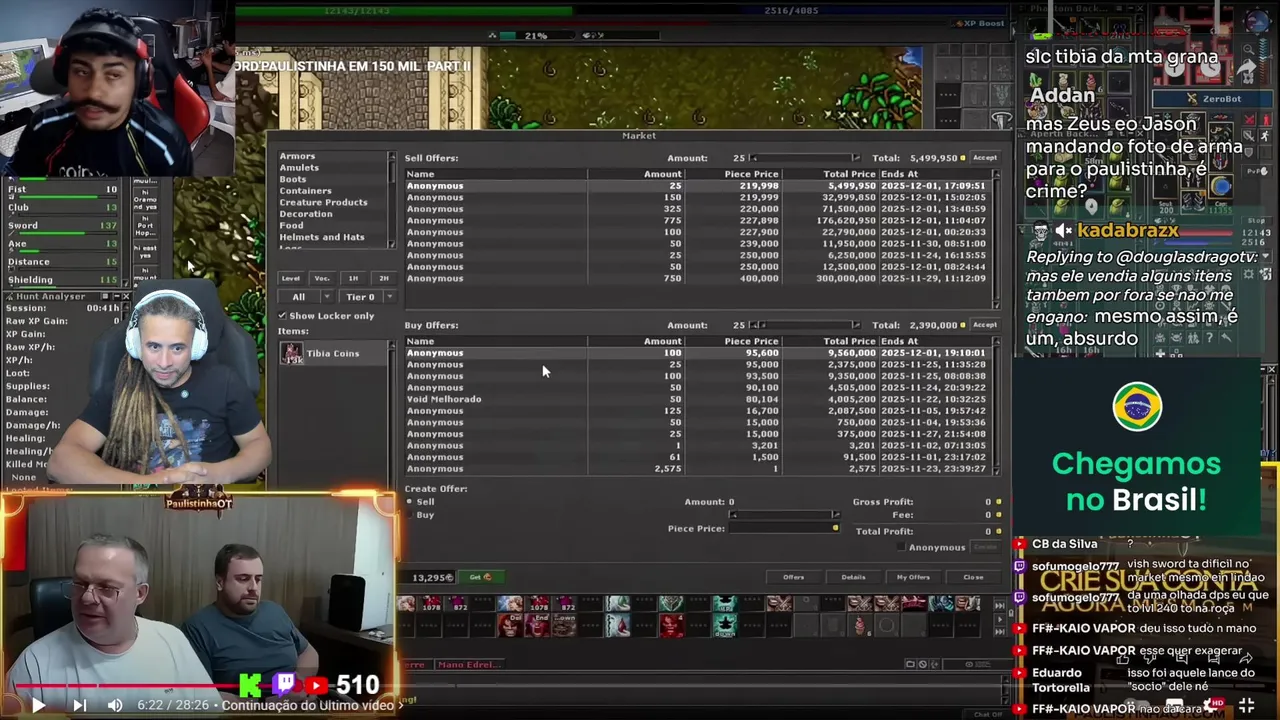Toggle the 1H weapon filter
This screenshot has width=1280, height=720.
click(353, 278)
